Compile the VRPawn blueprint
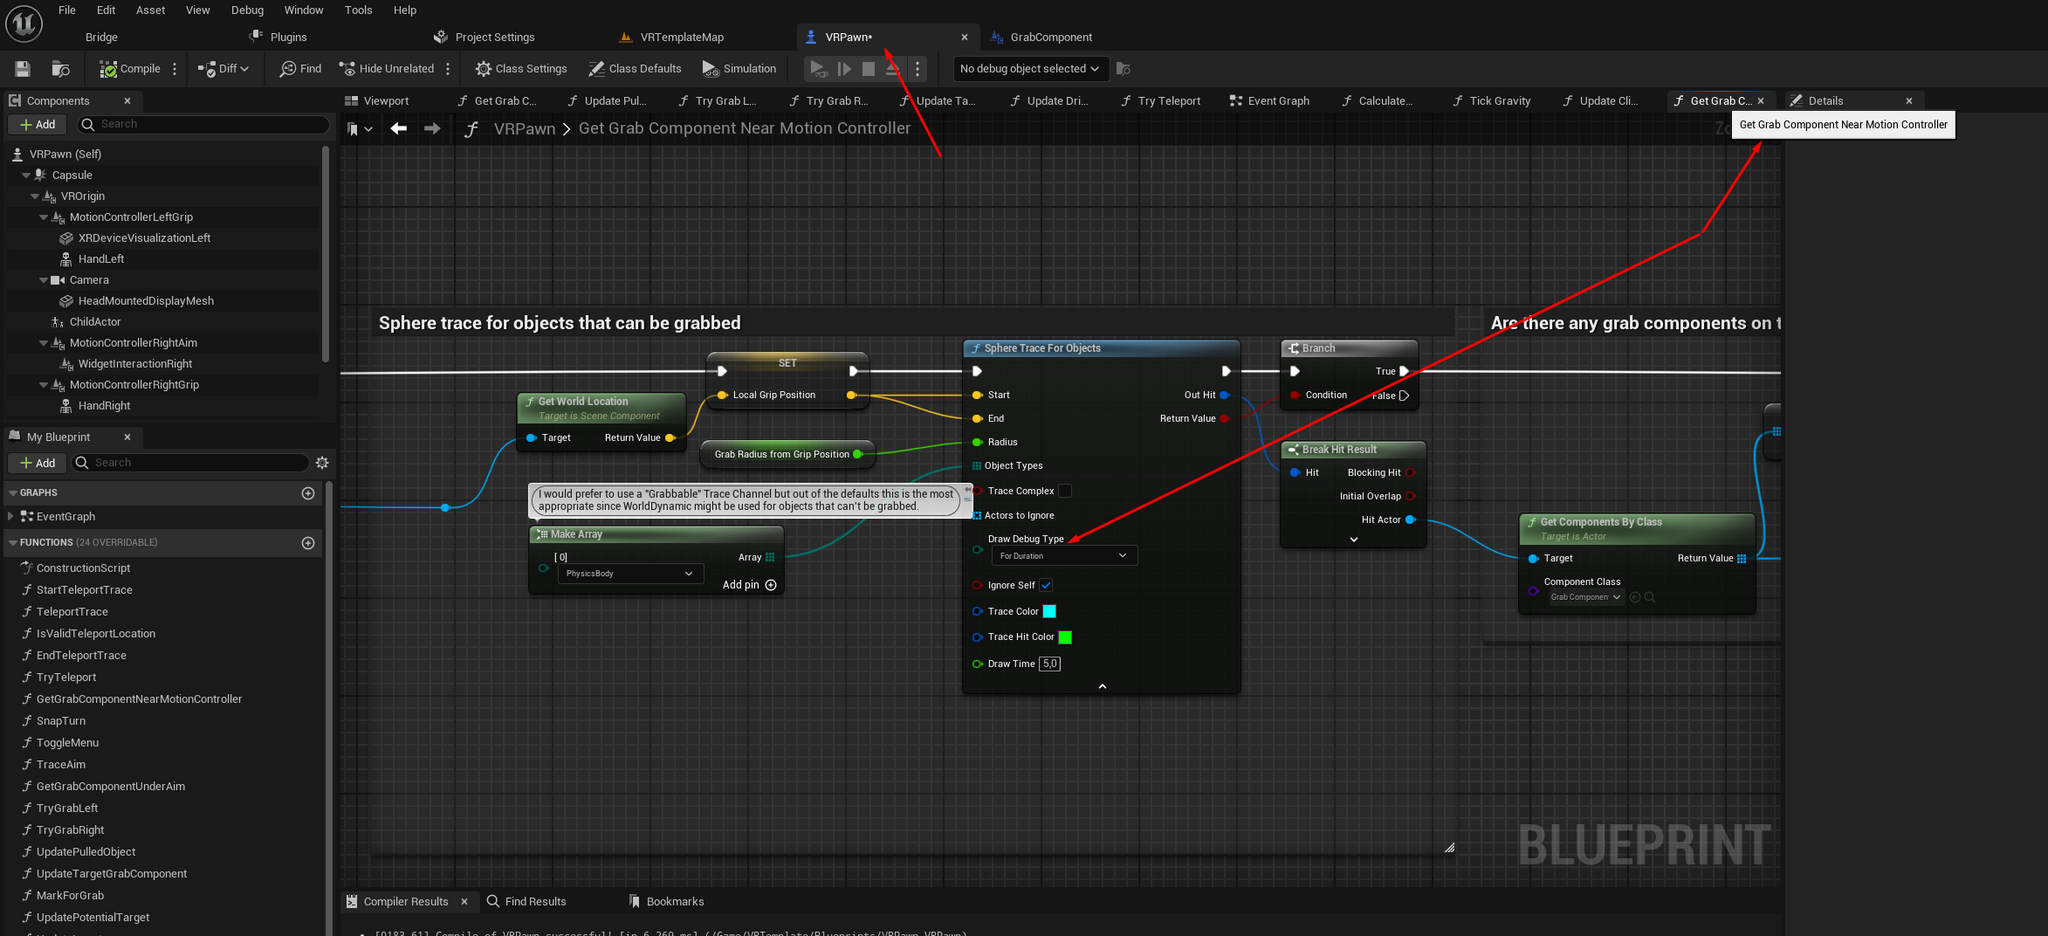2048x936 pixels. coord(130,69)
